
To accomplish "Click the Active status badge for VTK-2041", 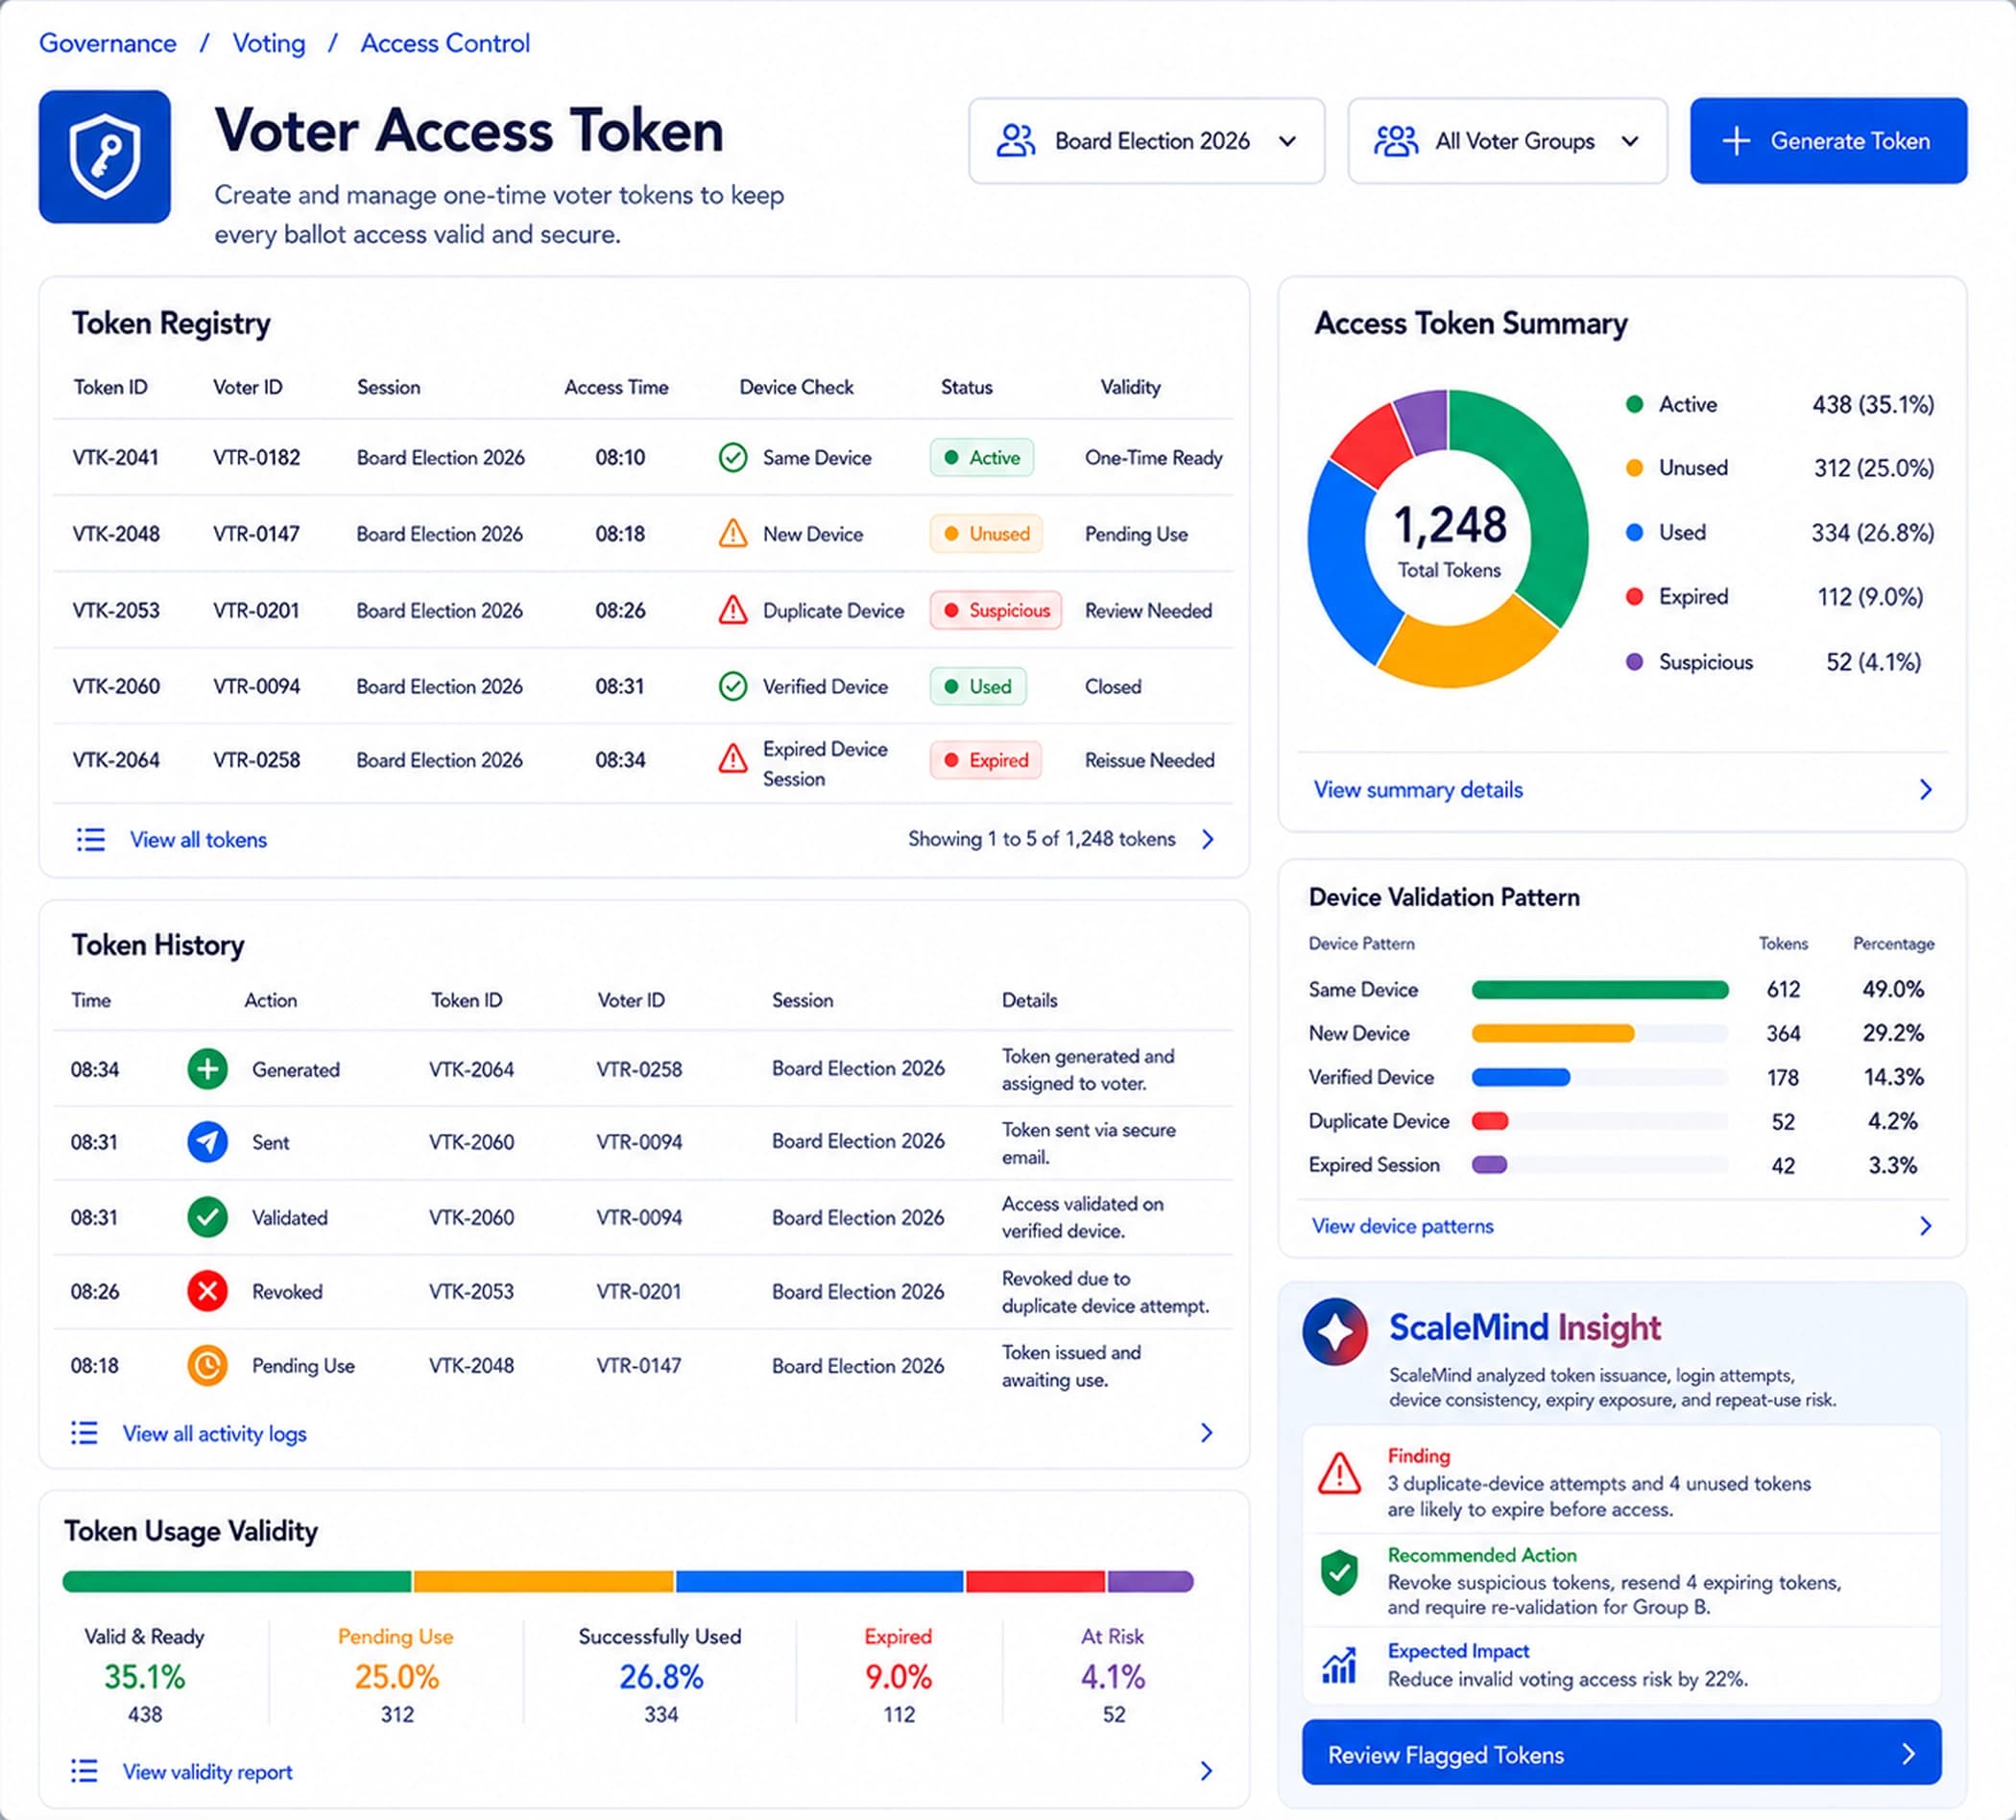I will click(x=981, y=458).
